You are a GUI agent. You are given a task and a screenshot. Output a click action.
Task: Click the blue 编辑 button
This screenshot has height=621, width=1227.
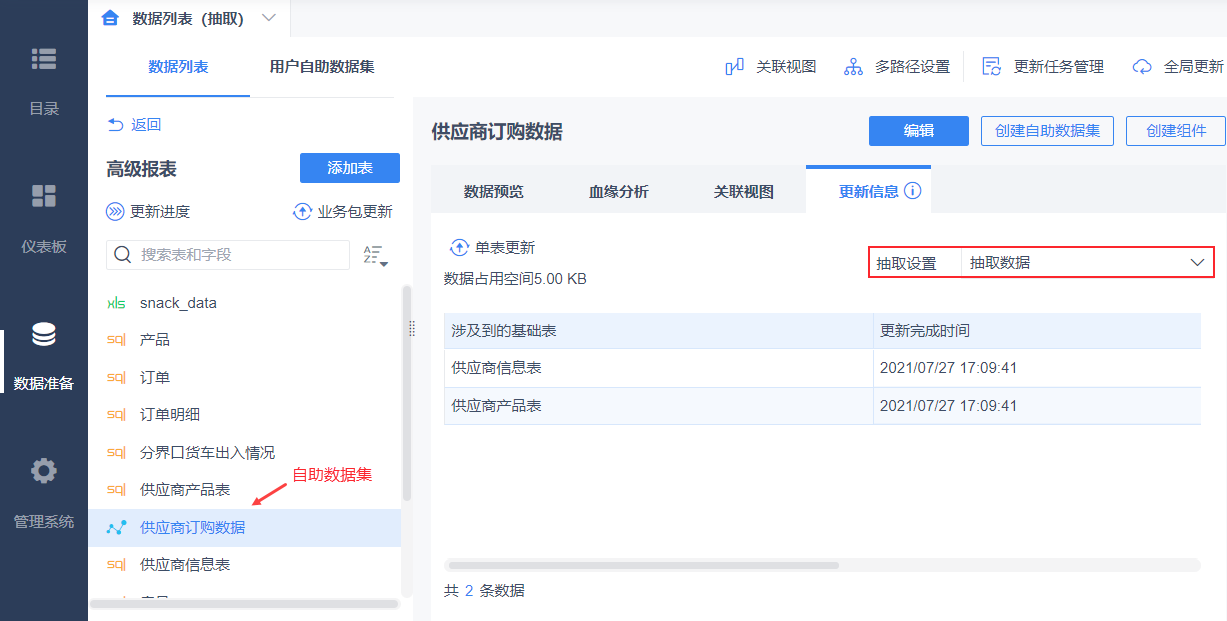tap(918, 131)
